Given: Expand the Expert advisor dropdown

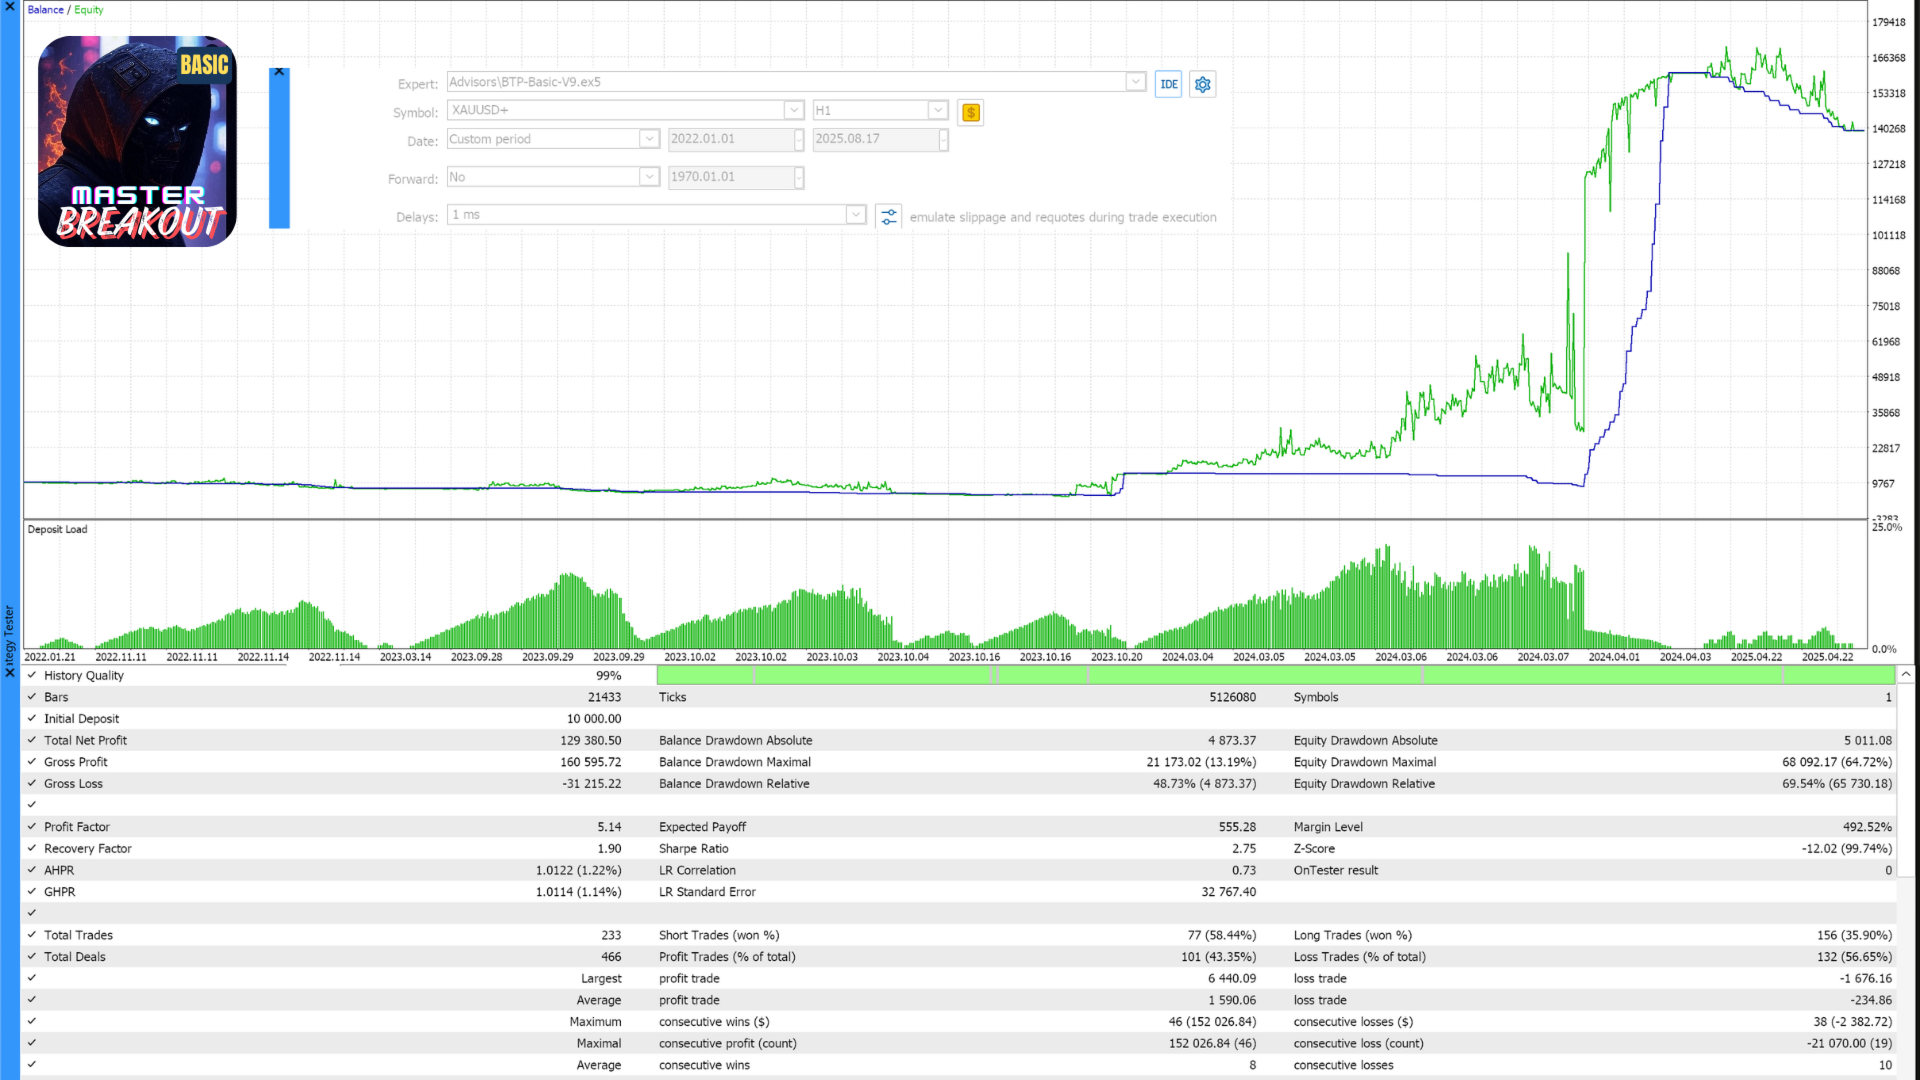Looking at the screenshot, I should coord(1135,82).
